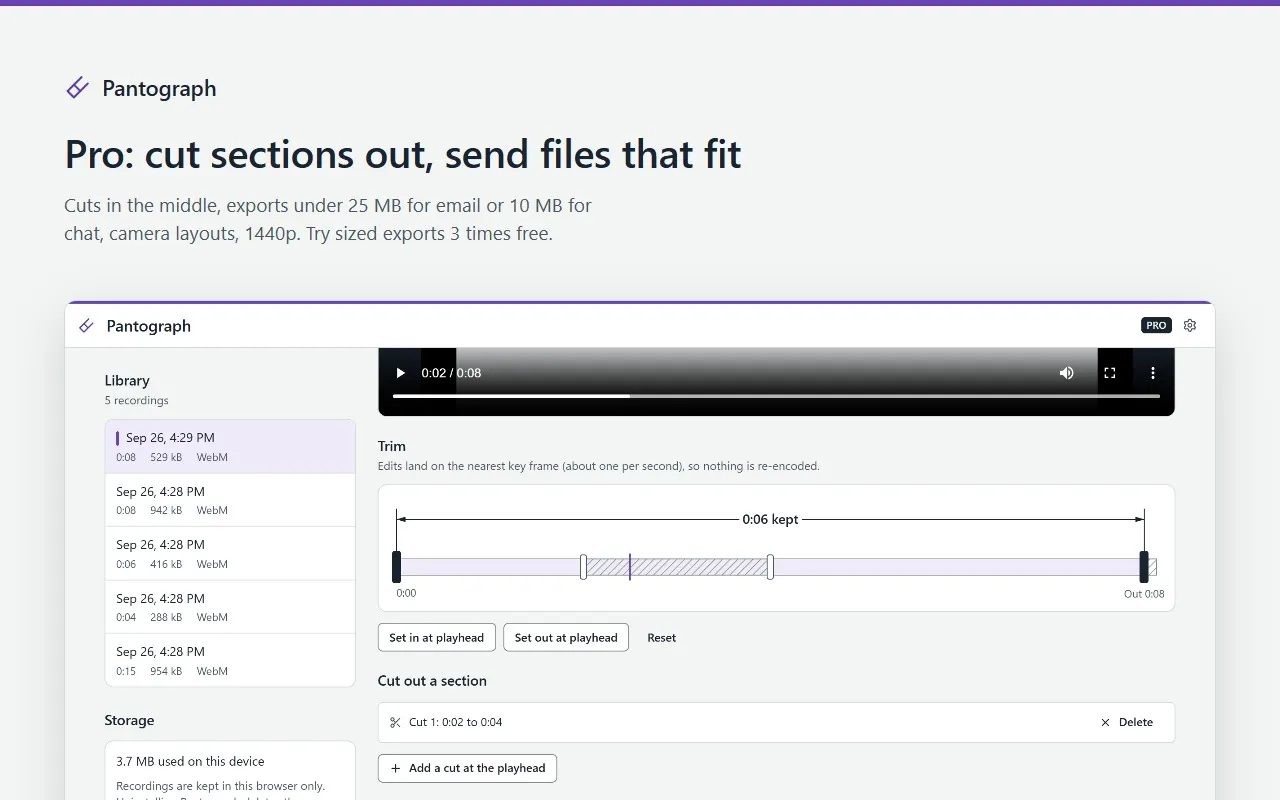Seek using the video progress bar

click(x=776, y=396)
